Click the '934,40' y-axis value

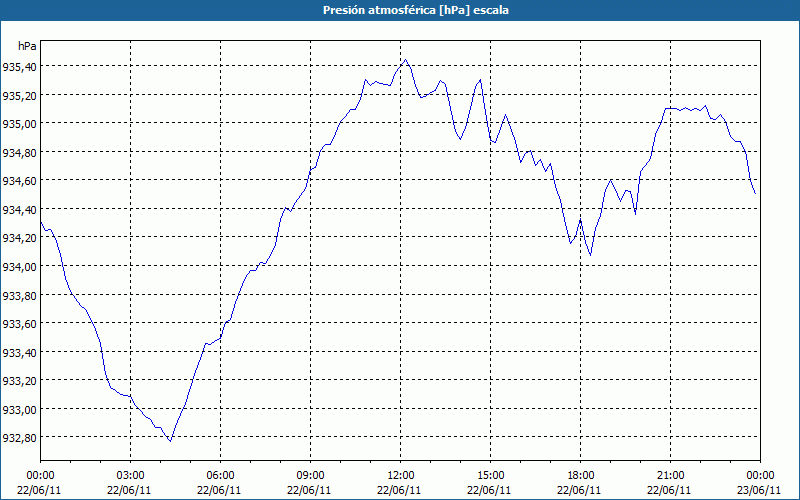(x=18, y=209)
